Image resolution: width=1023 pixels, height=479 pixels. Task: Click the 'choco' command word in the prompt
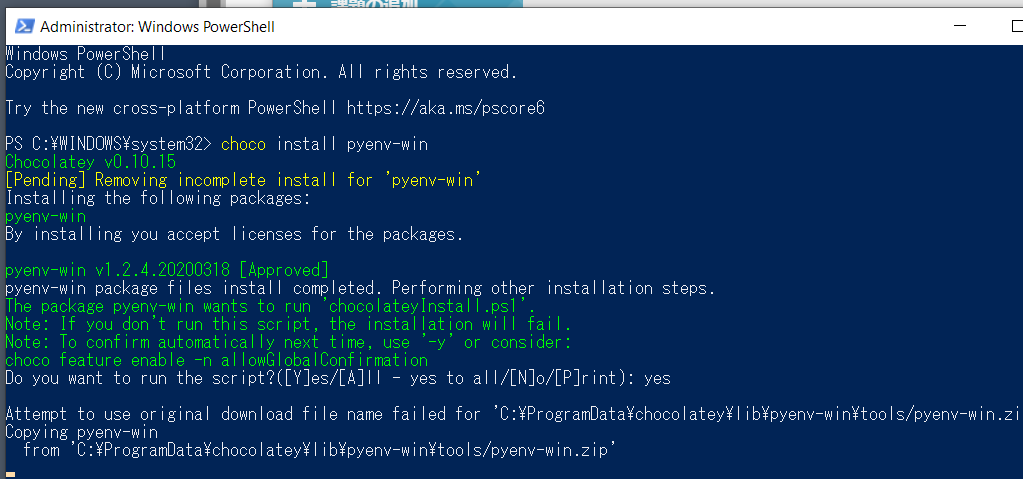point(243,144)
